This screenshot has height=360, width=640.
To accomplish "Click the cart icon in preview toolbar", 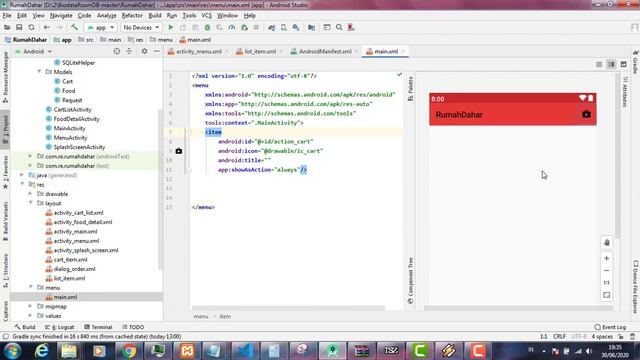I will coord(586,114).
